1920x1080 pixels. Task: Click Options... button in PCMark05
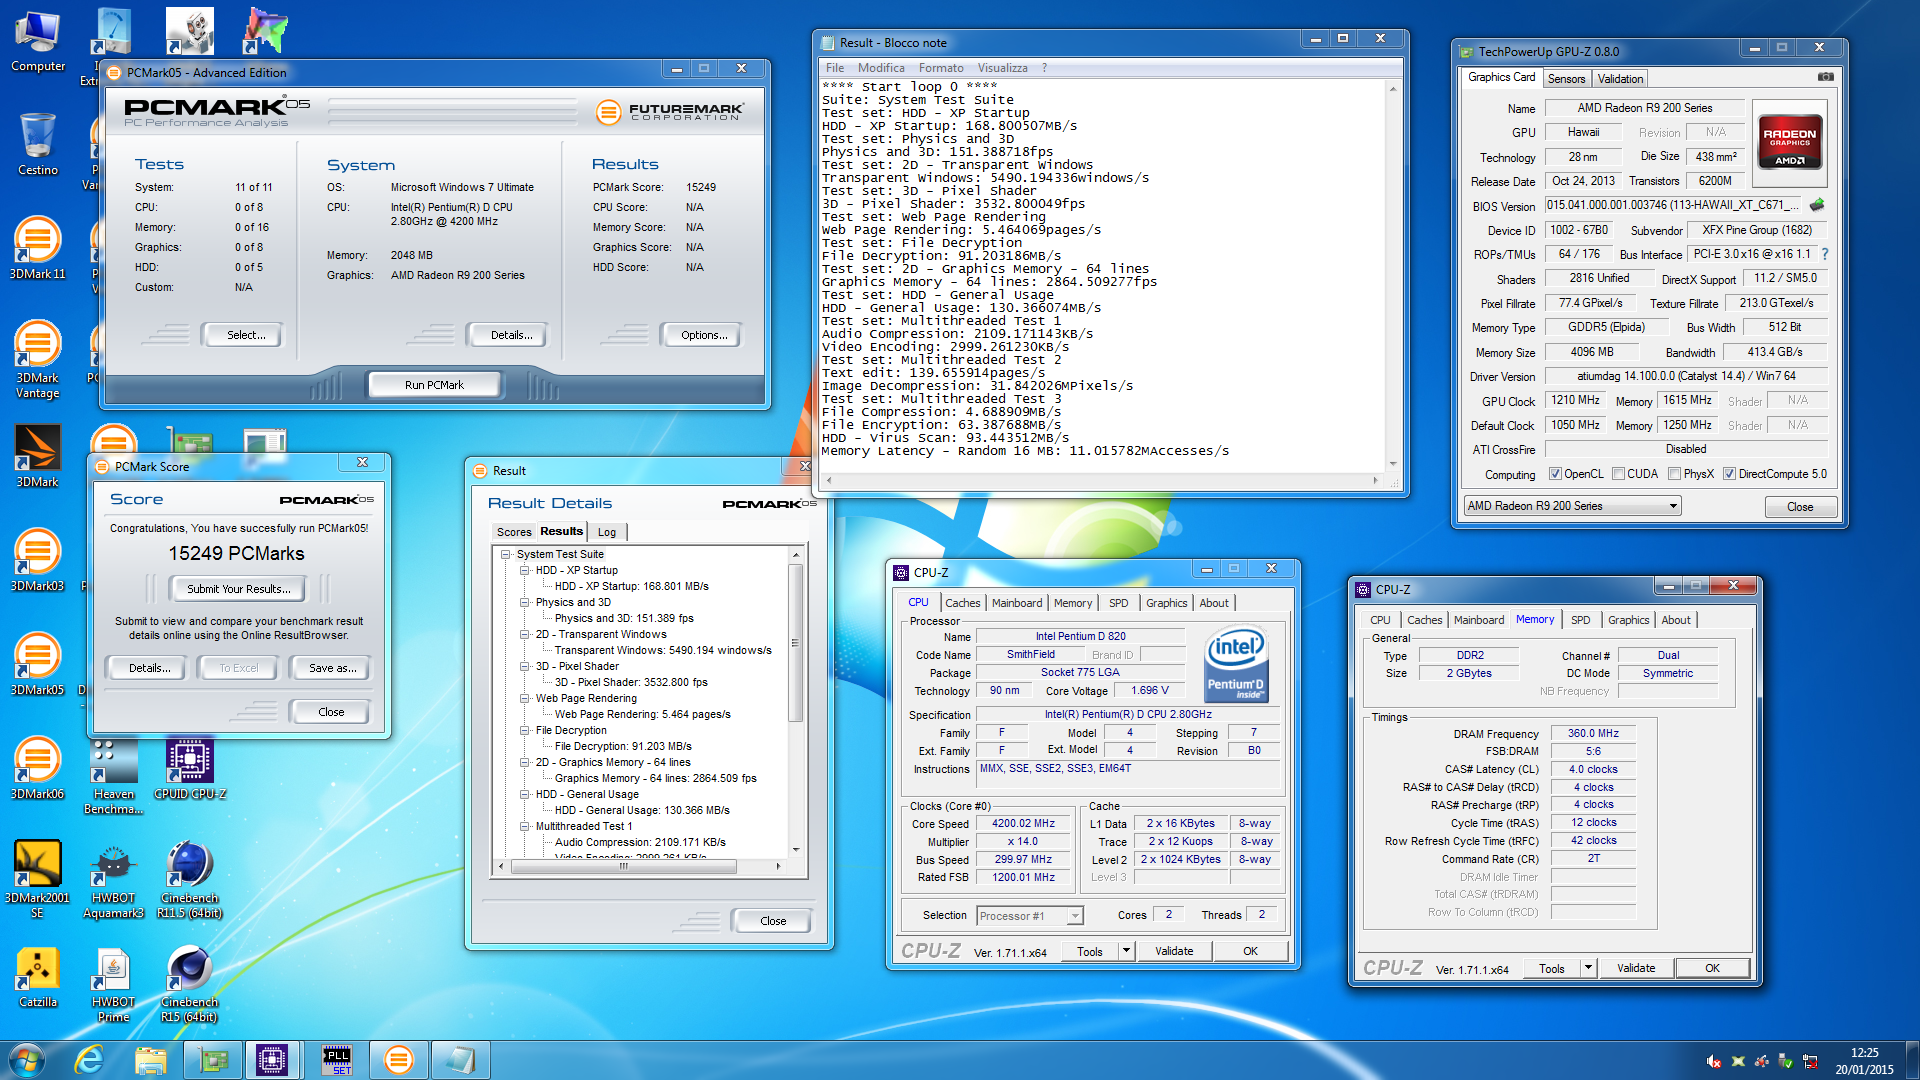coord(704,335)
